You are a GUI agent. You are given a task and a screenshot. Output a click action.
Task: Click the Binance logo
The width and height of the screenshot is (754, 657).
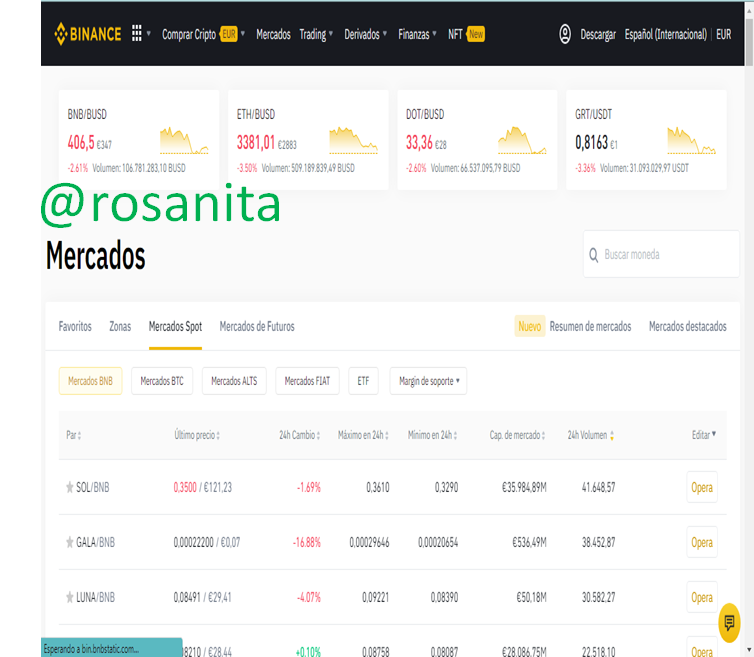click(x=88, y=34)
